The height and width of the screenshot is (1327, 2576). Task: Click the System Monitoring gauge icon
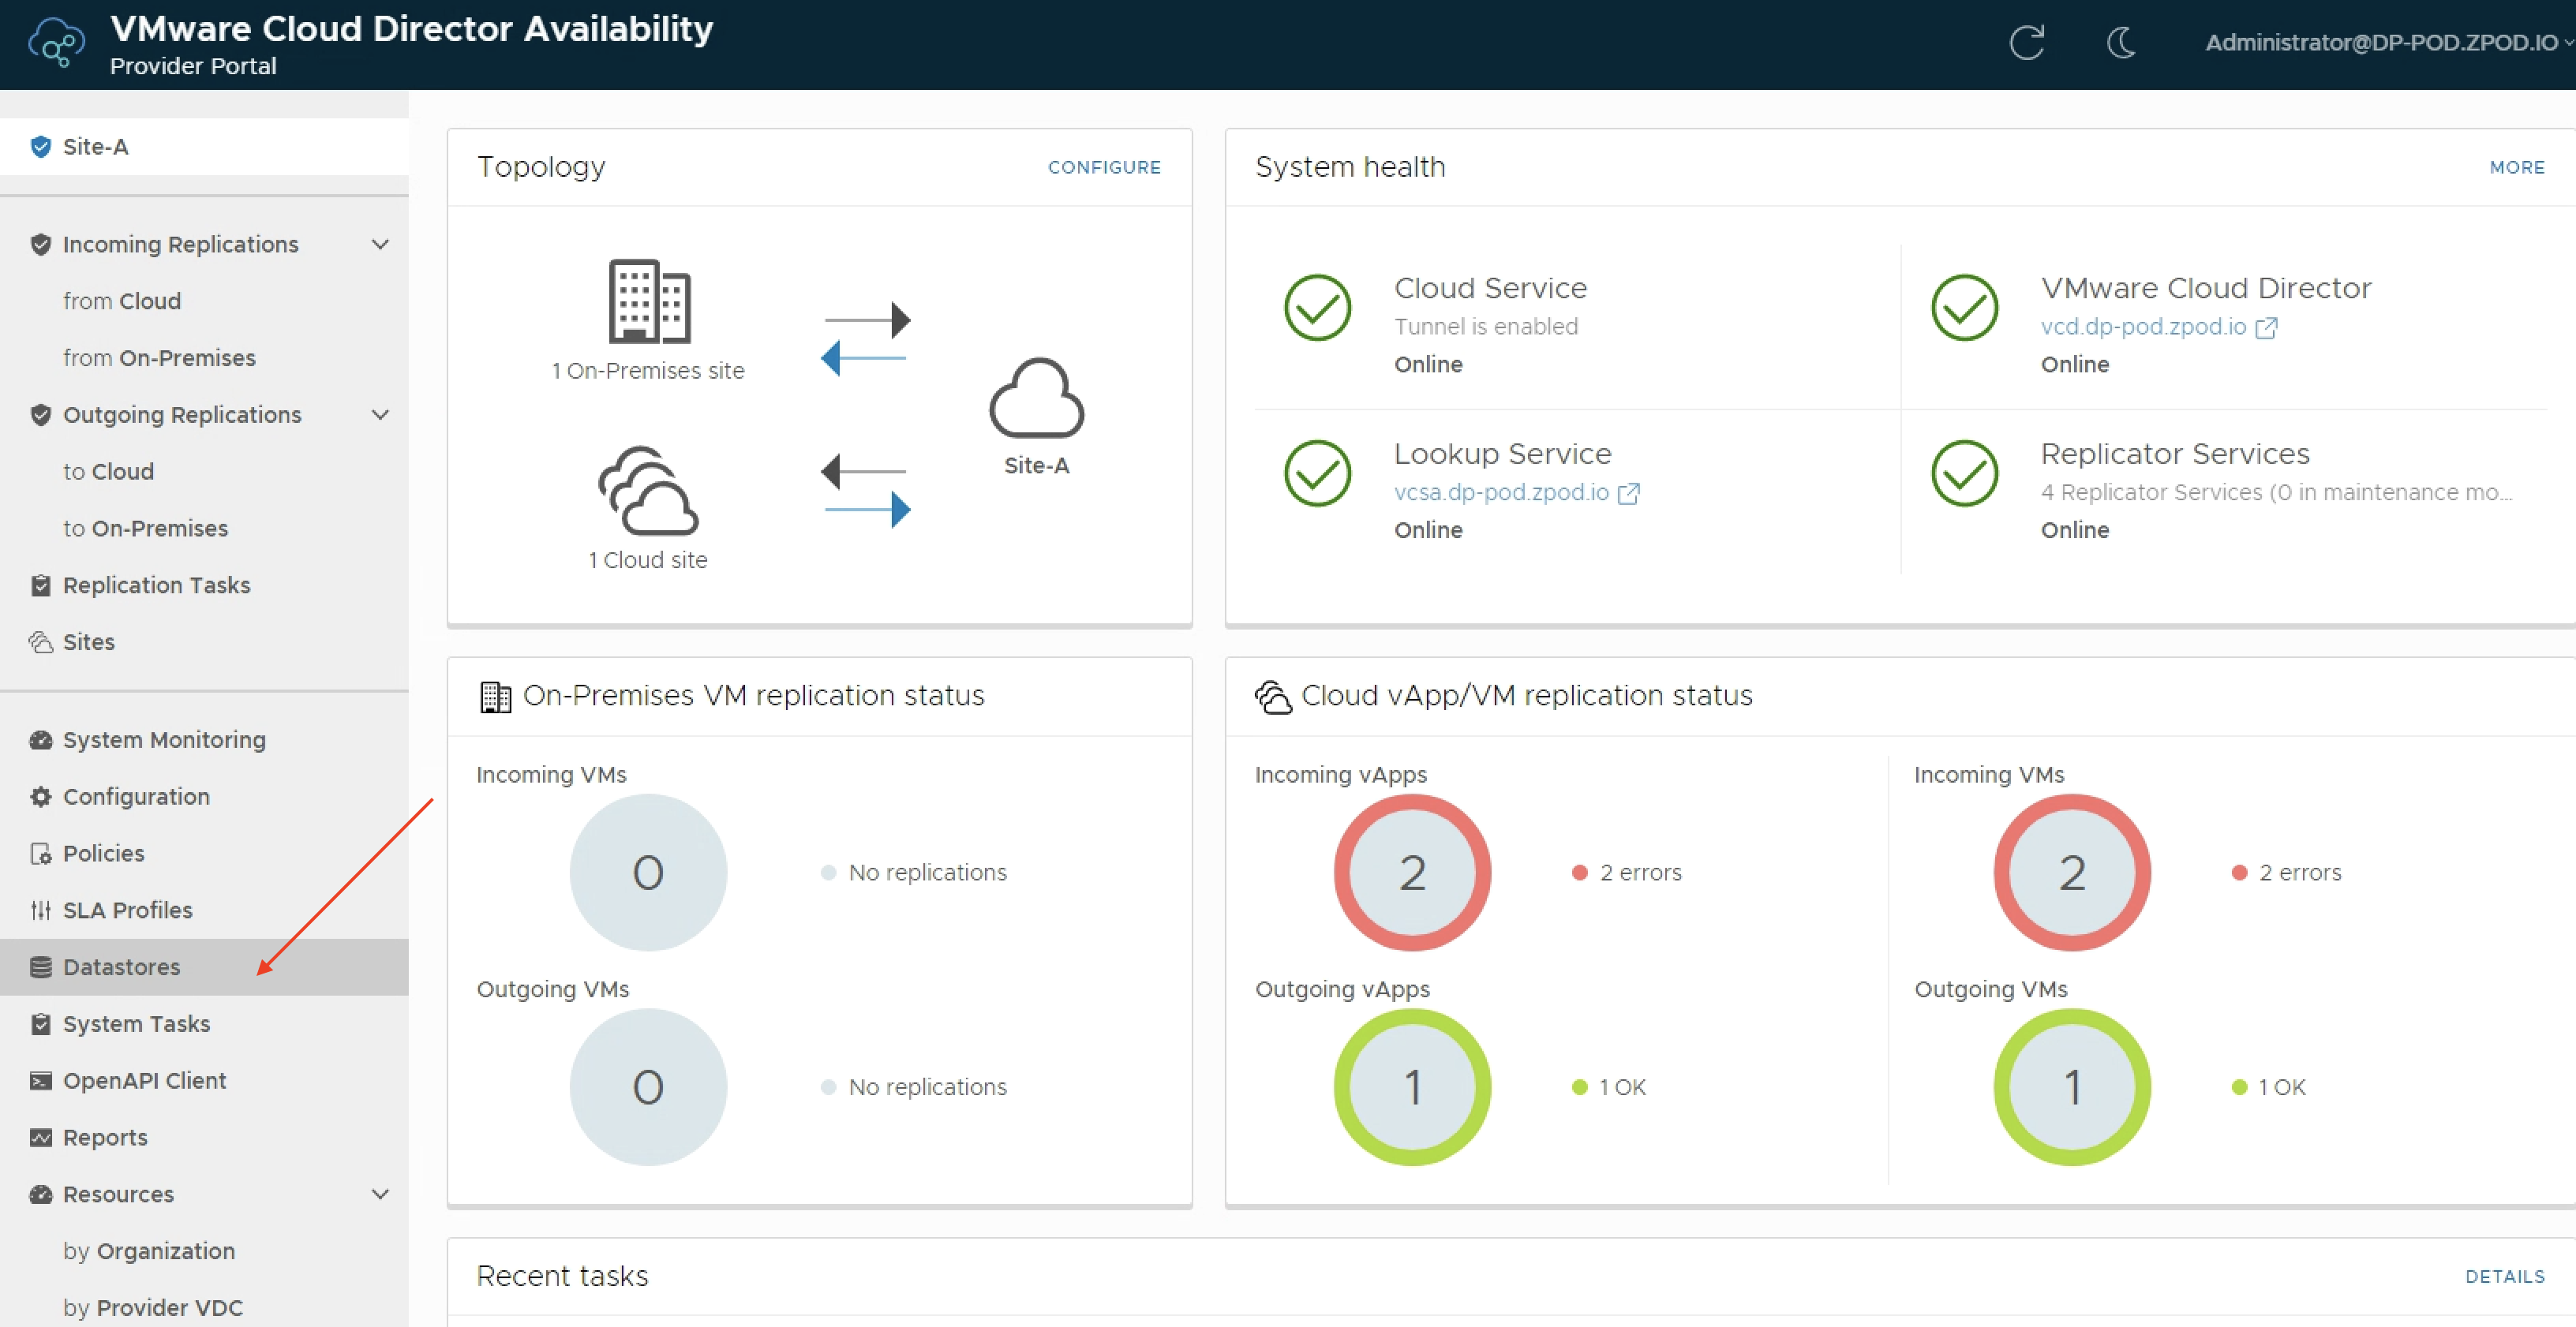pos(41,740)
